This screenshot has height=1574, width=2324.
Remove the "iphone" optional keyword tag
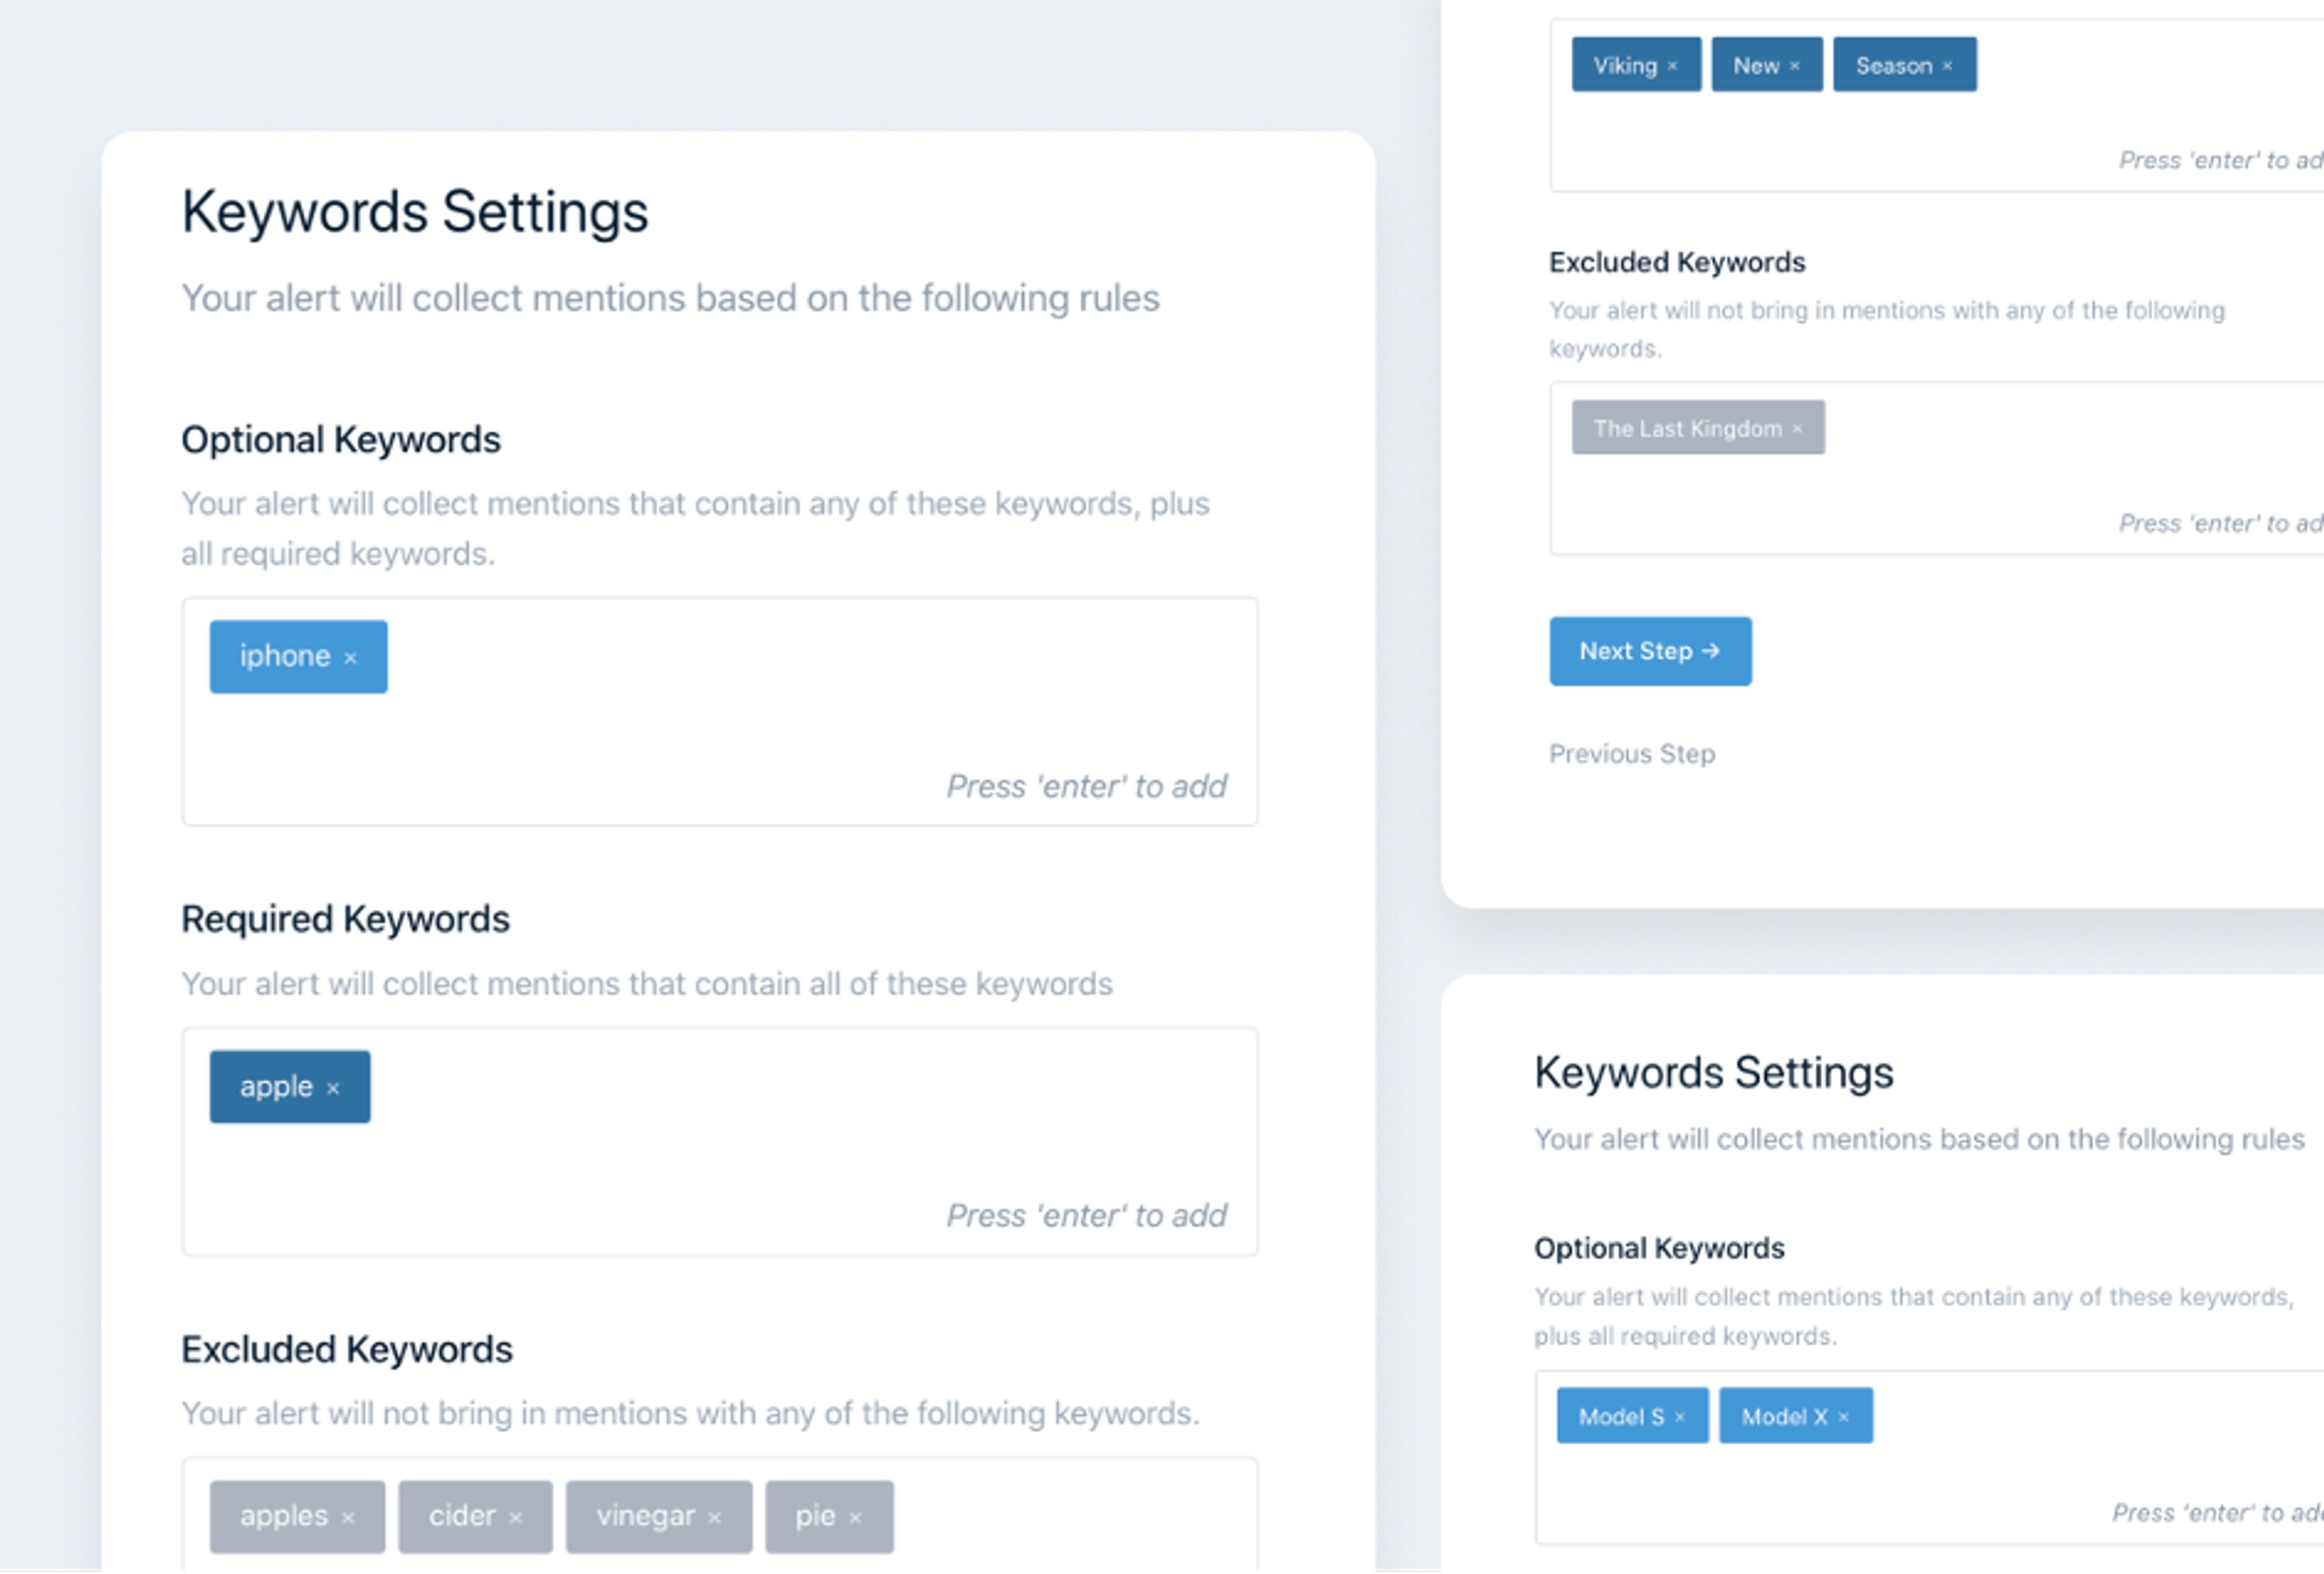coord(351,657)
